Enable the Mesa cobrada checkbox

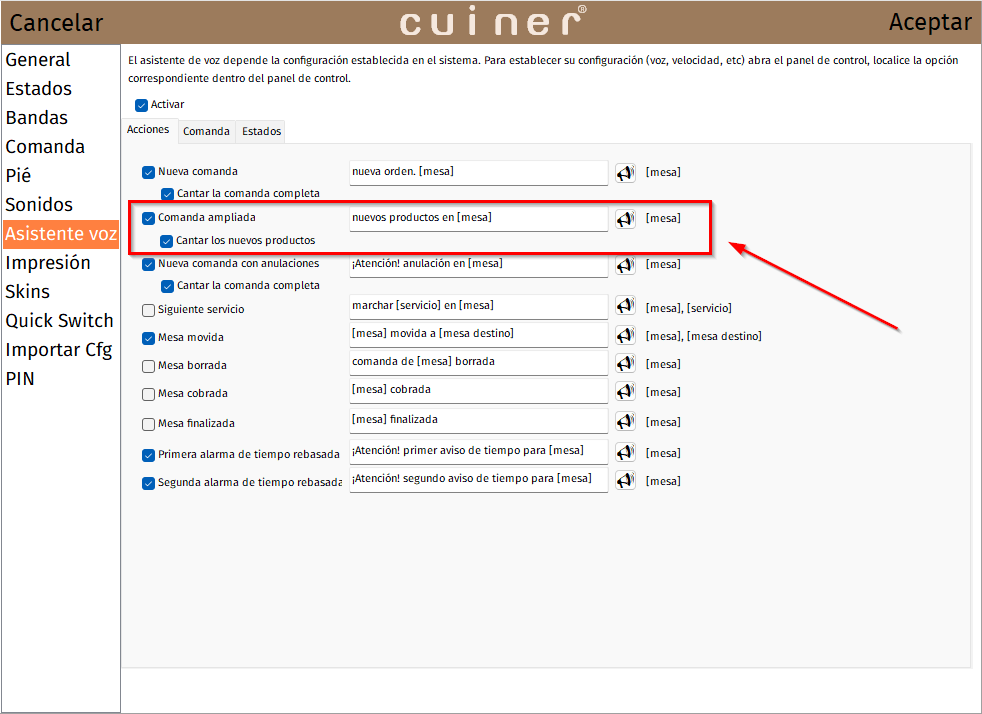click(148, 395)
